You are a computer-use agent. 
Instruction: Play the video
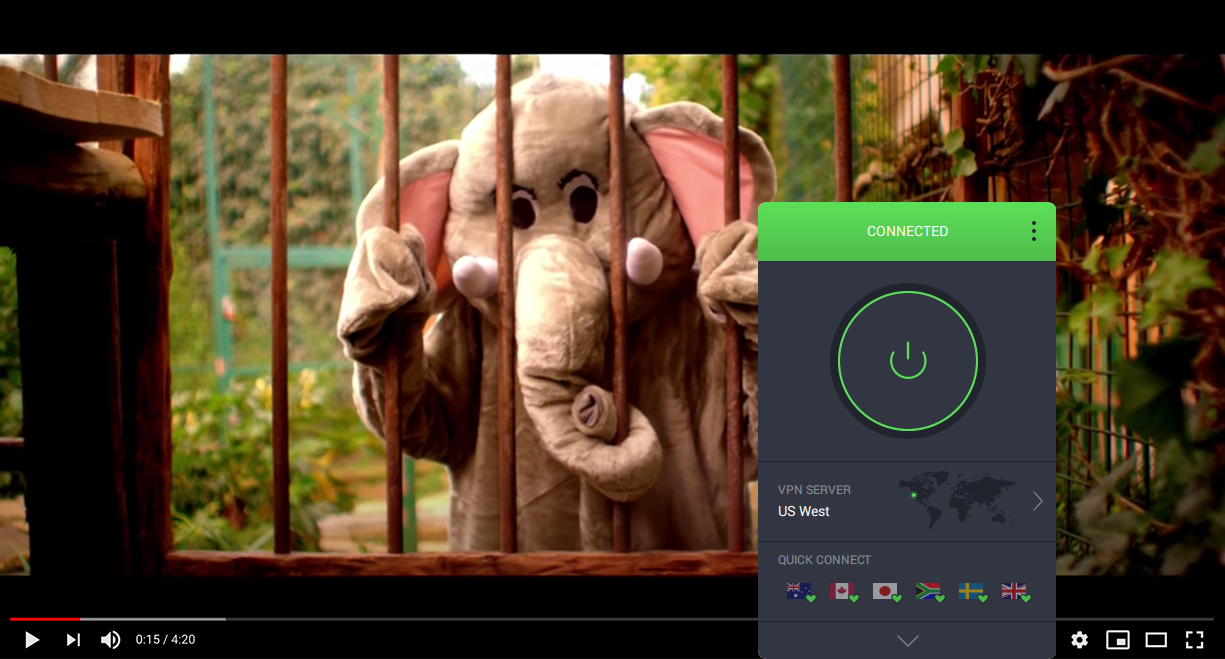pyautogui.click(x=32, y=640)
